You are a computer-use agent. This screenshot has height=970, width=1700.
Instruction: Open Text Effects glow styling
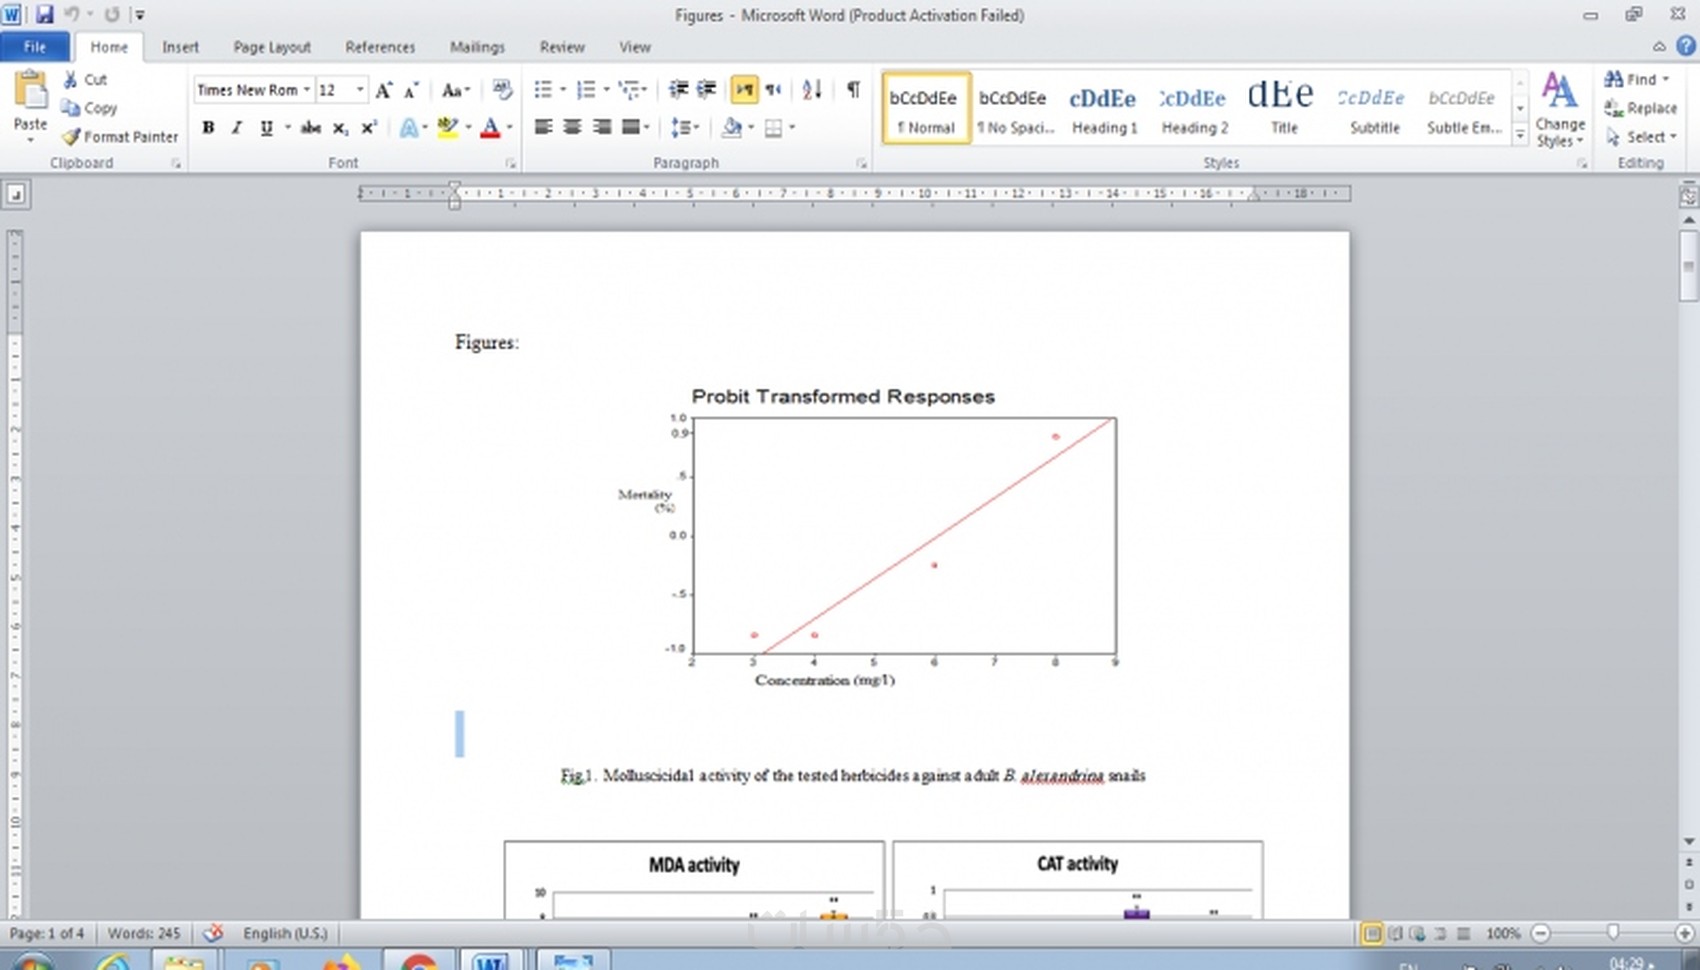coord(408,127)
